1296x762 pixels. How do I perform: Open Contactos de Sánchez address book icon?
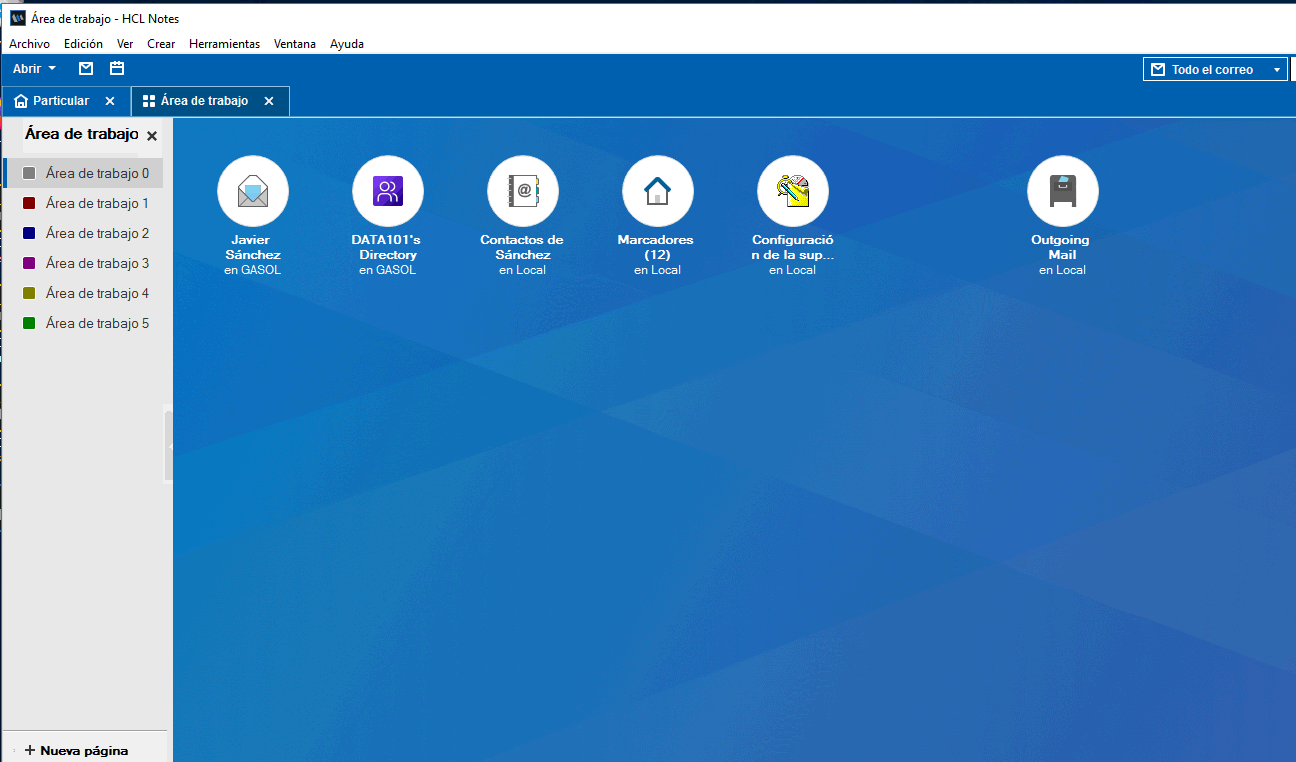coord(523,191)
